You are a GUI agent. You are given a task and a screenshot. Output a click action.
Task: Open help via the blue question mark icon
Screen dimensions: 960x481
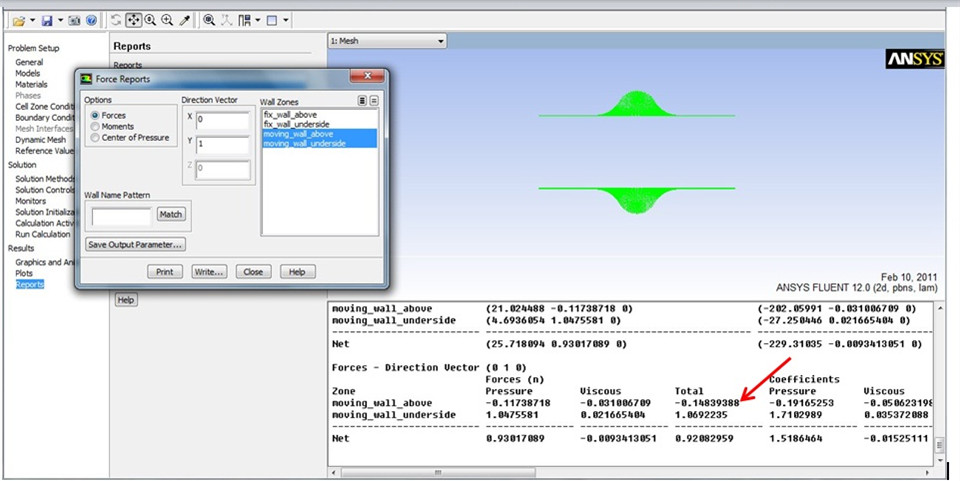tap(91, 20)
